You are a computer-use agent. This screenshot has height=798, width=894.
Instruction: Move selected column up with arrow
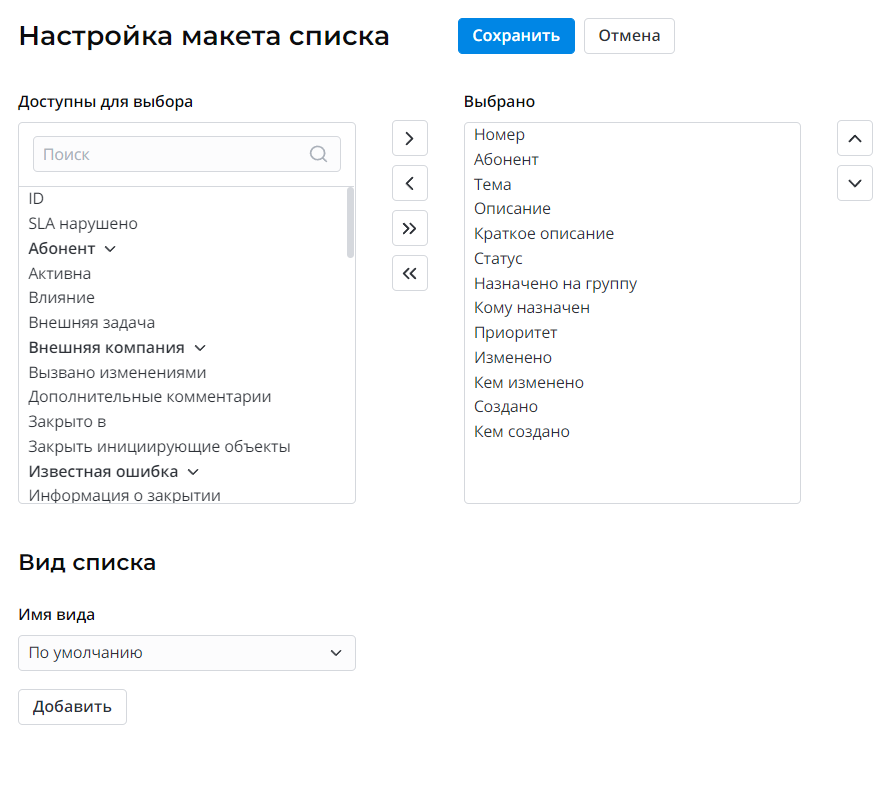point(854,138)
